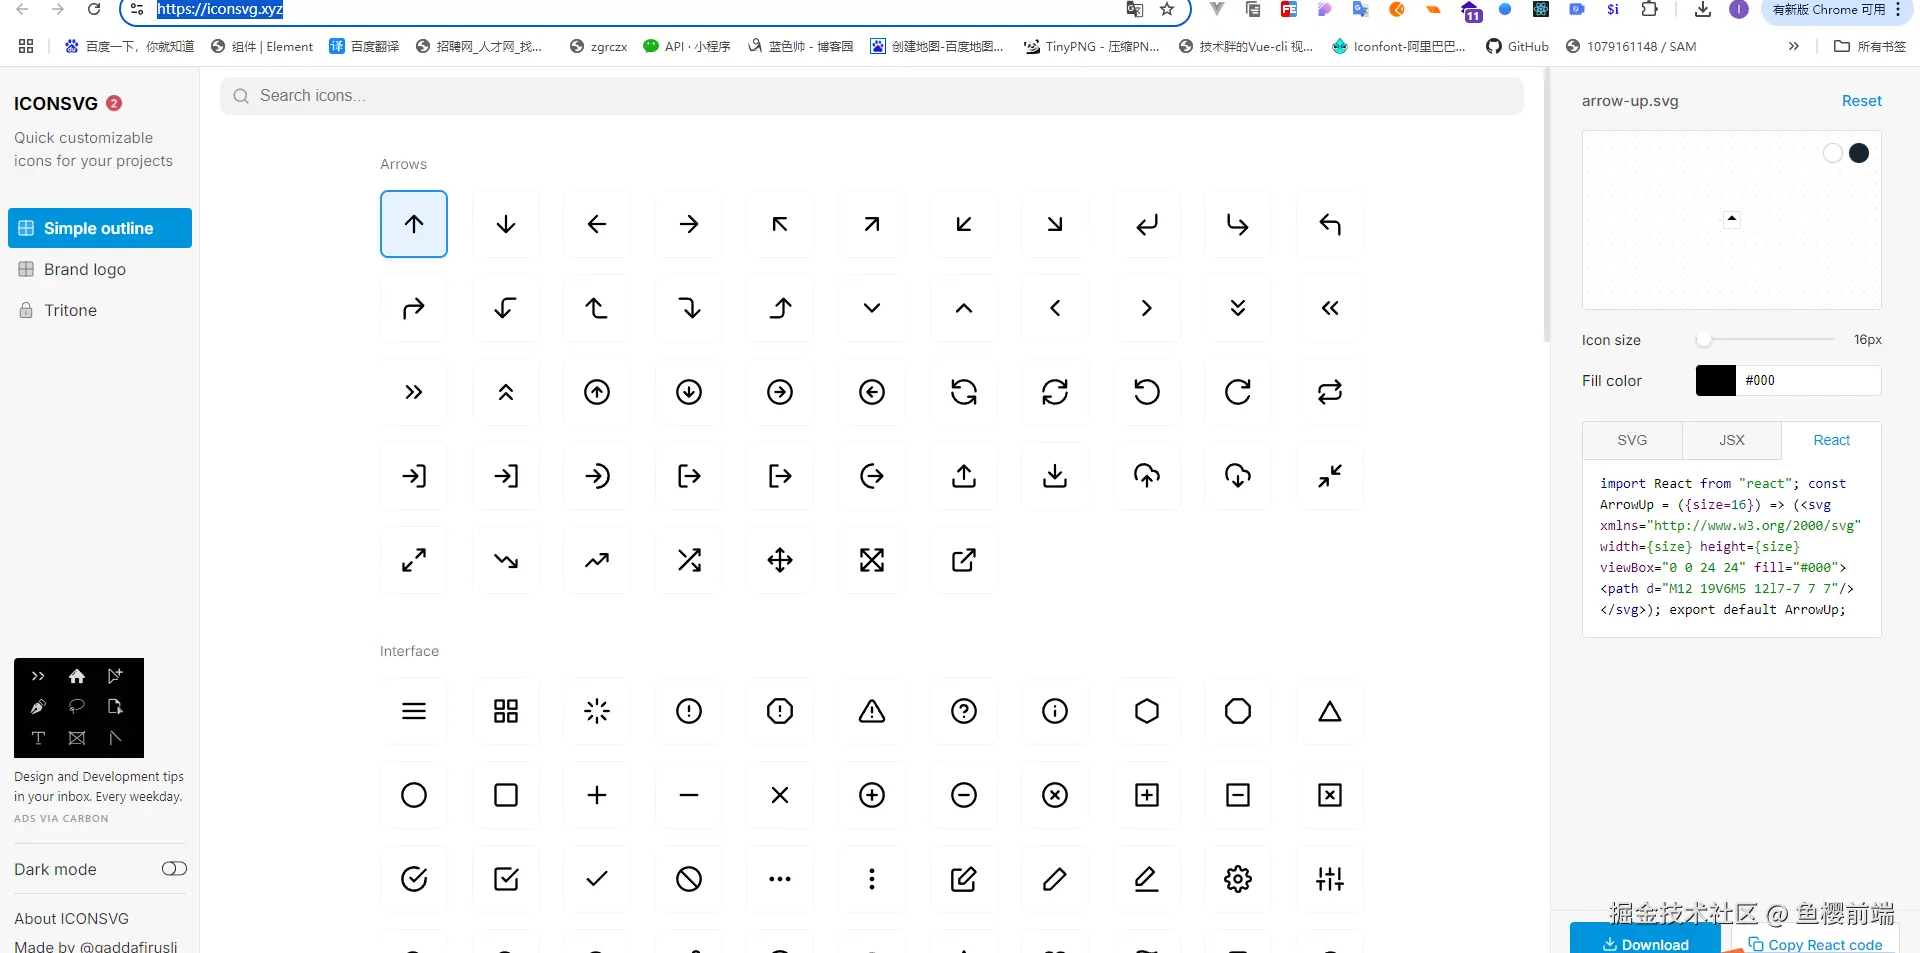Edit the #000 fill color field
This screenshot has width=1920, height=953.
1808,380
